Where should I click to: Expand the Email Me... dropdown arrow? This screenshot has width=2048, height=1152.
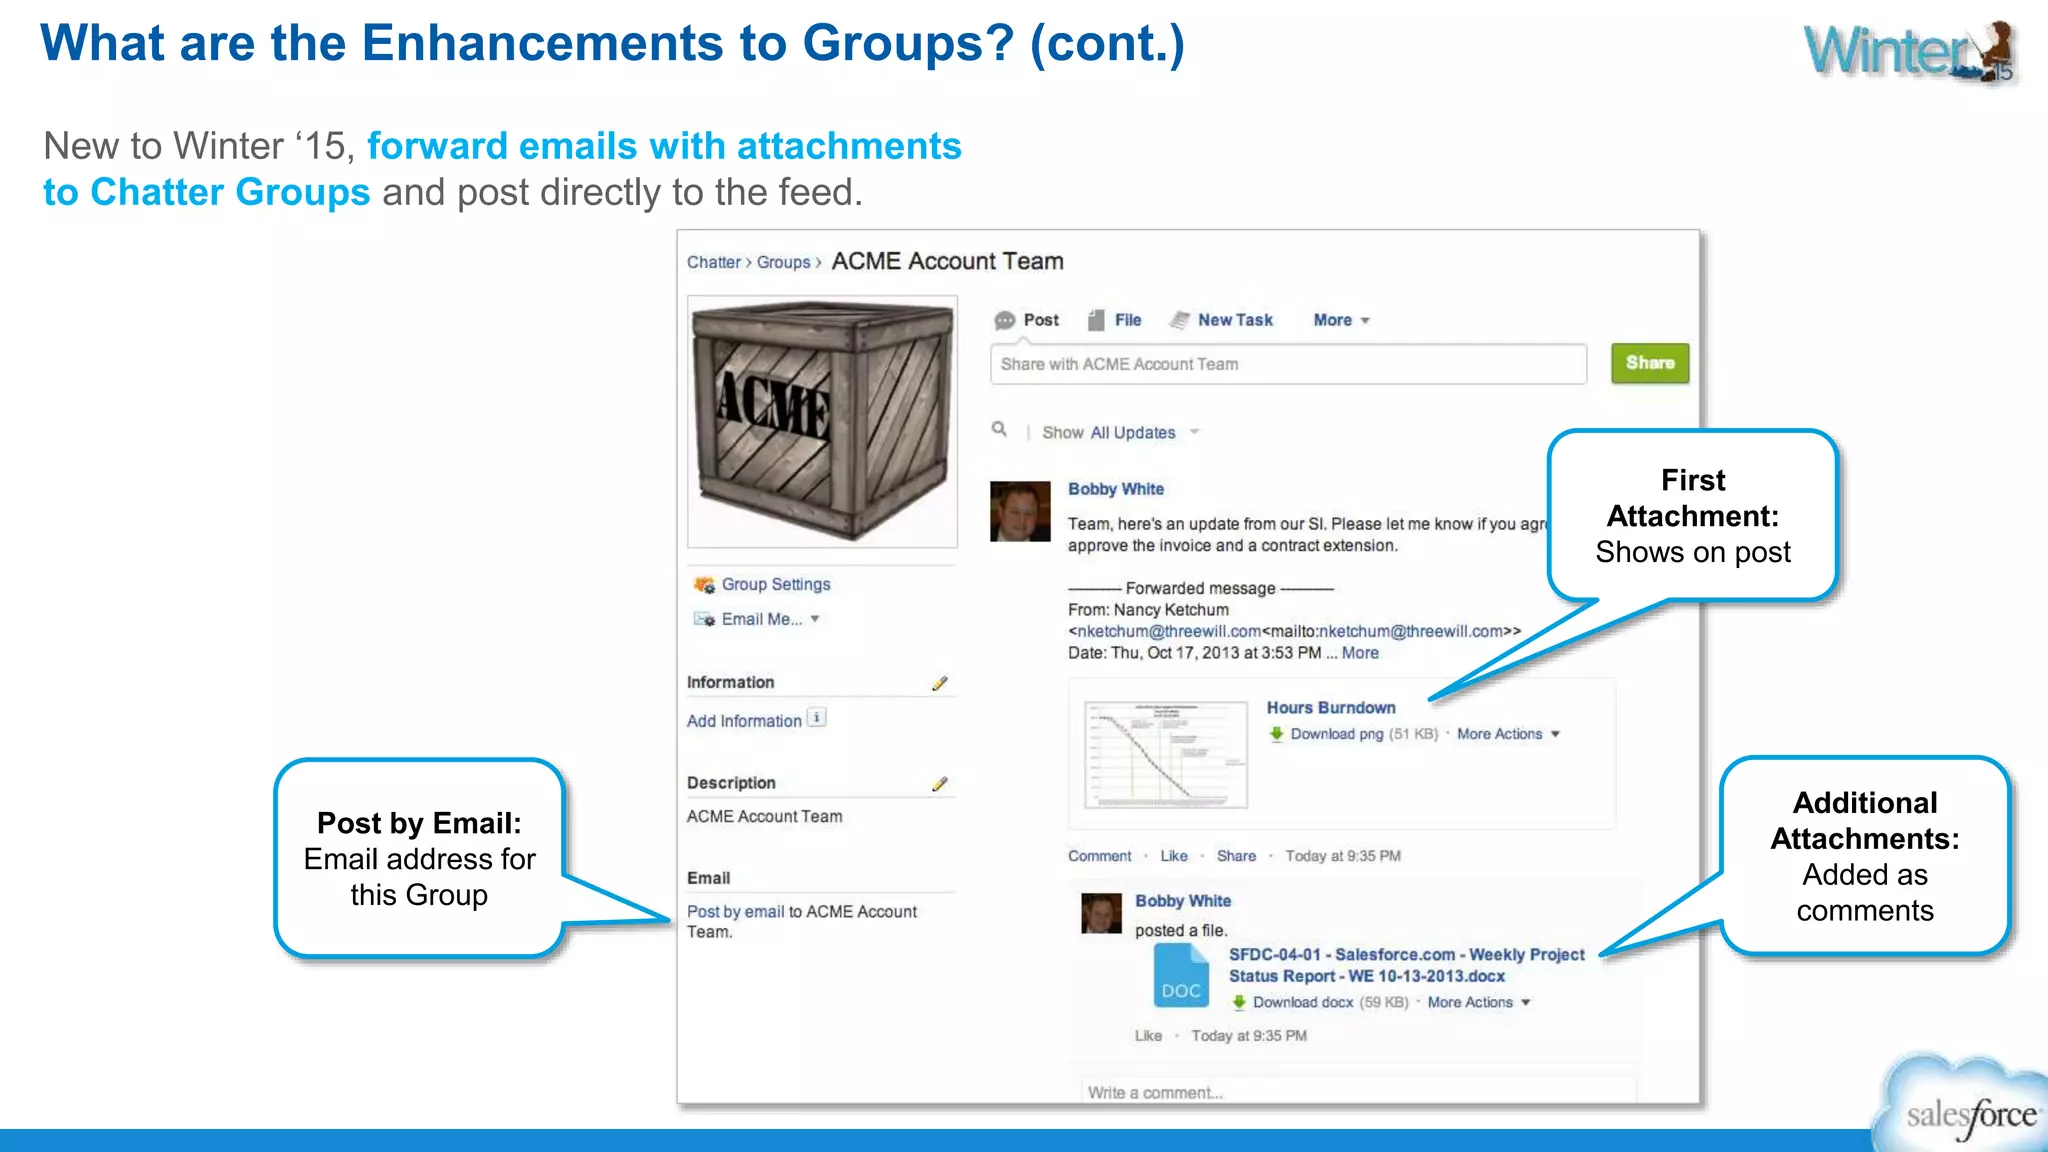point(815,619)
